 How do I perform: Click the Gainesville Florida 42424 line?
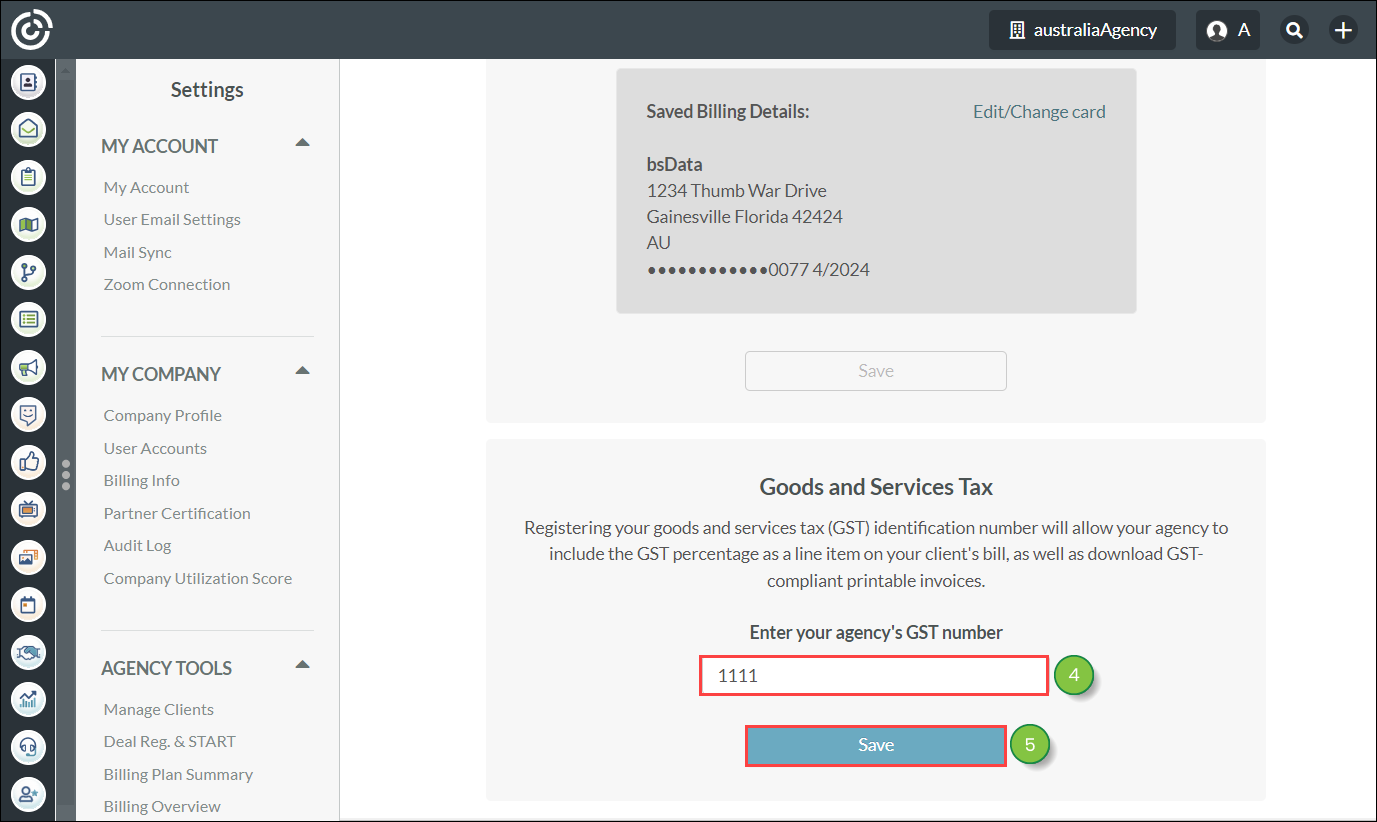pyautogui.click(x=745, y=216)
